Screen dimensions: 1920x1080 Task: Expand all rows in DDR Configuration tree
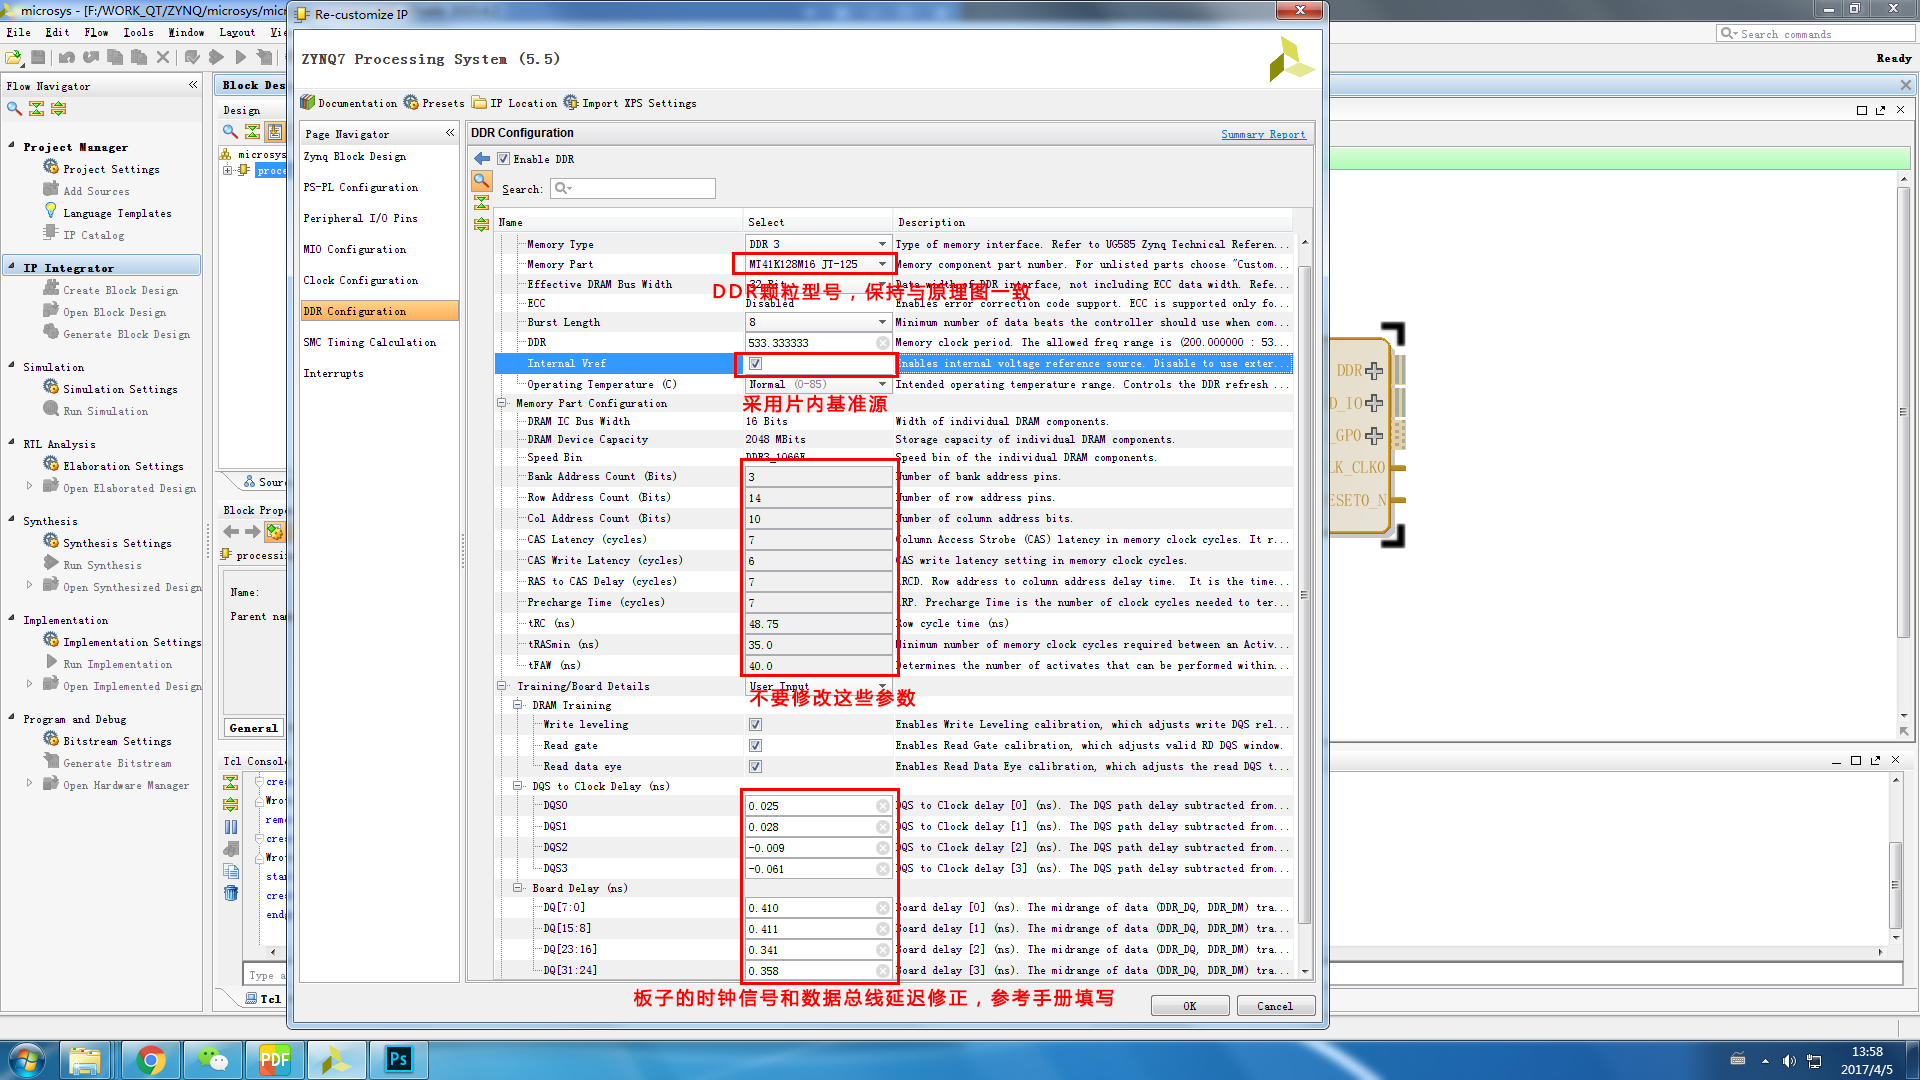point(482,224)
